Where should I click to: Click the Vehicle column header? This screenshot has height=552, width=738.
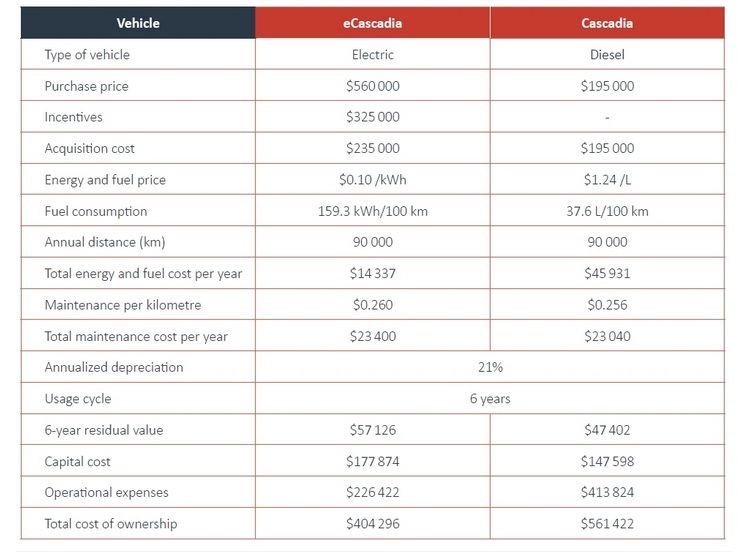click(x=138, y=23)
